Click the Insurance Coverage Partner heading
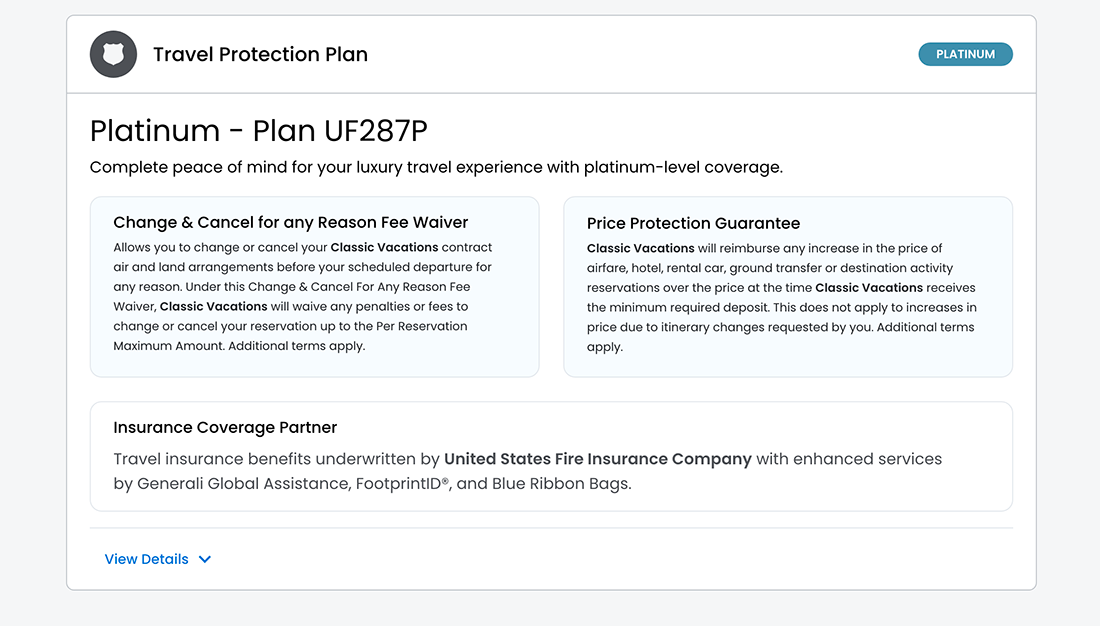Viewport: 1100px width, 626px height. coord(225,427)
